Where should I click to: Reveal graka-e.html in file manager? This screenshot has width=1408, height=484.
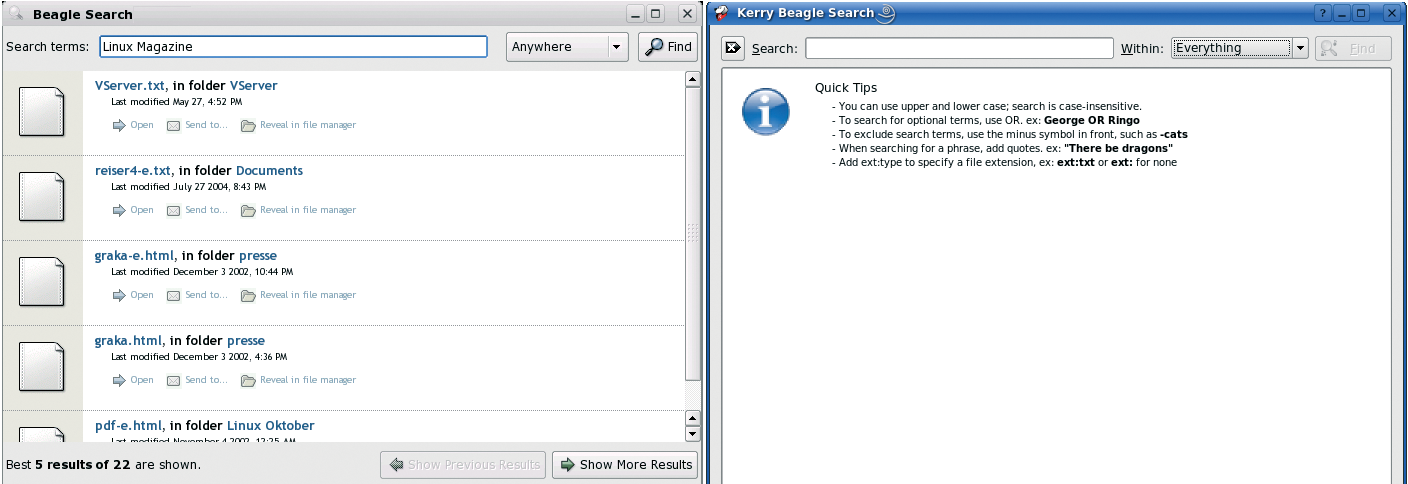point(298,295)
